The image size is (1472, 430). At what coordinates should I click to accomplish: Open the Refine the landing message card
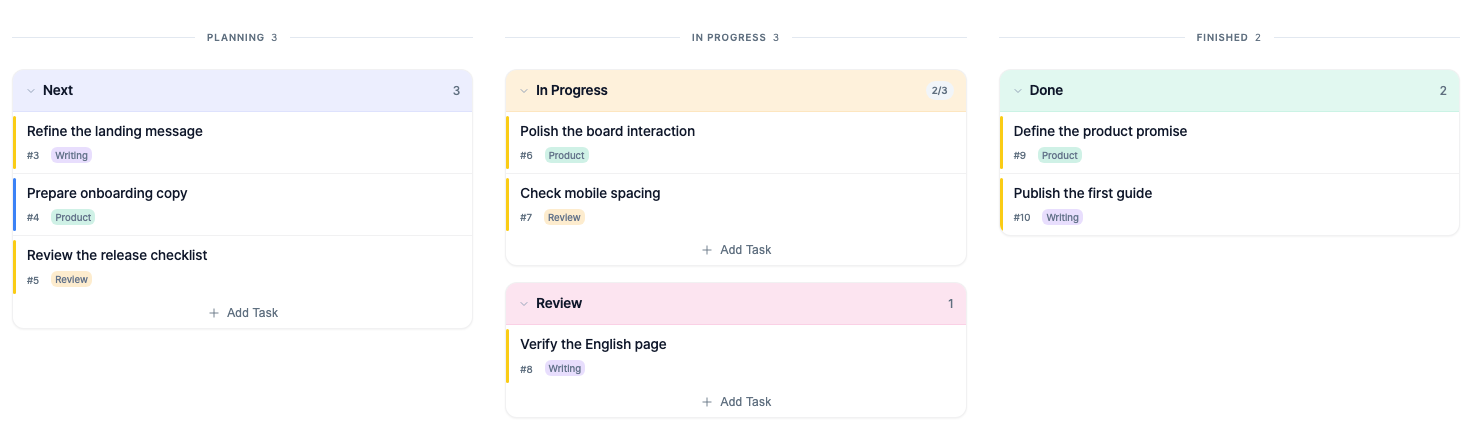tap(243, 142)
